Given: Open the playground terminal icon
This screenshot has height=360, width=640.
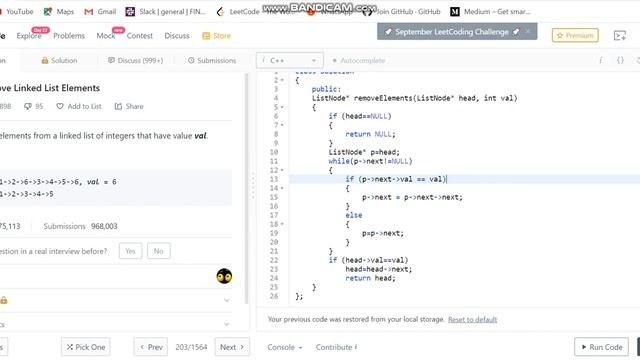Looking at the screenshot, I should tap(620, 36).
